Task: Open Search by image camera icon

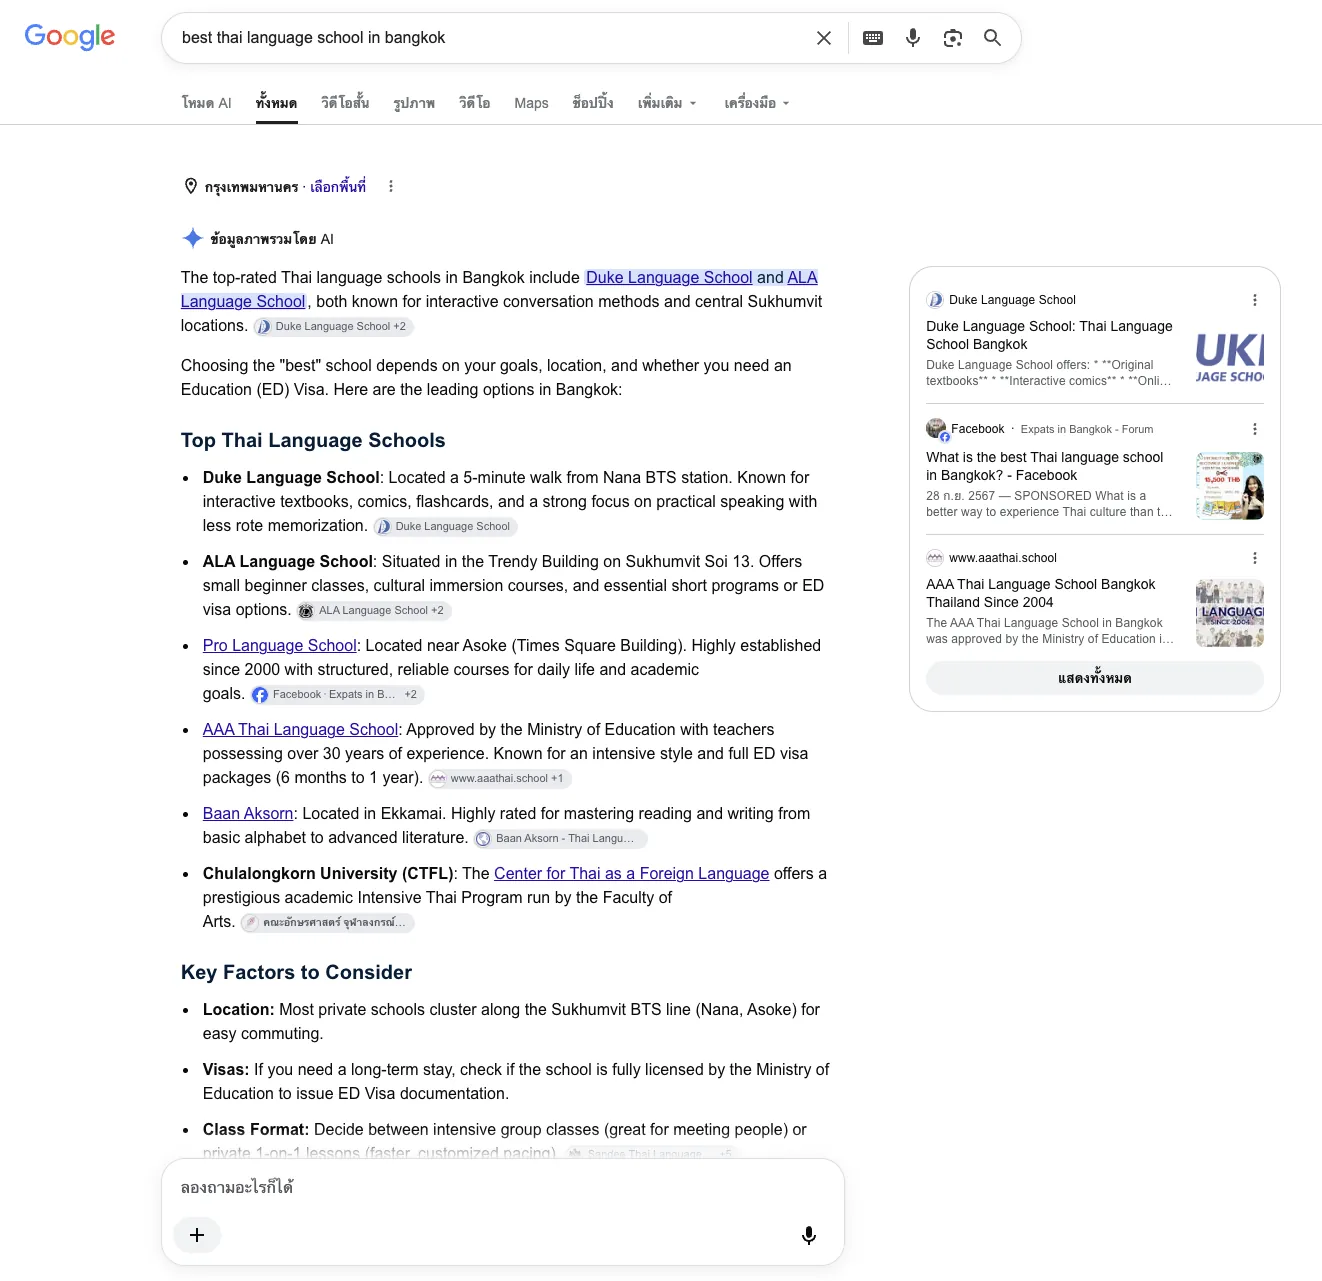Action: 953,38
